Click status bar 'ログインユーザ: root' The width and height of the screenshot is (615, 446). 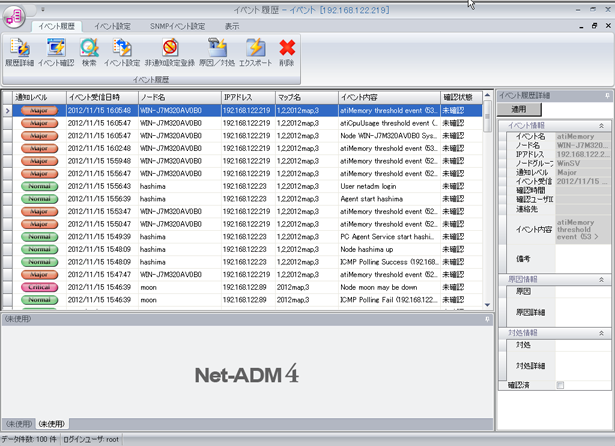tap(91, 439)
